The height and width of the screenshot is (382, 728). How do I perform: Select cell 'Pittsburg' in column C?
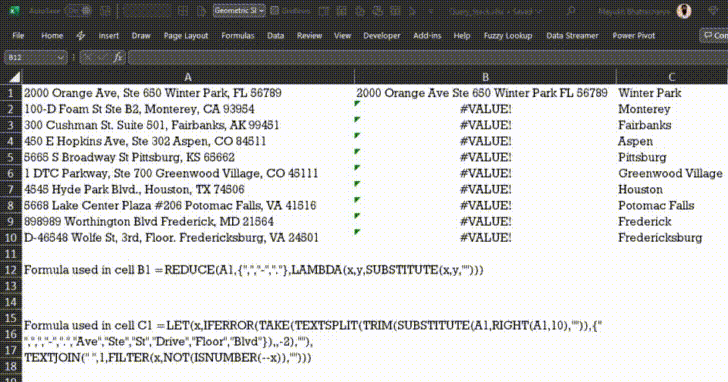click(672, 157)
